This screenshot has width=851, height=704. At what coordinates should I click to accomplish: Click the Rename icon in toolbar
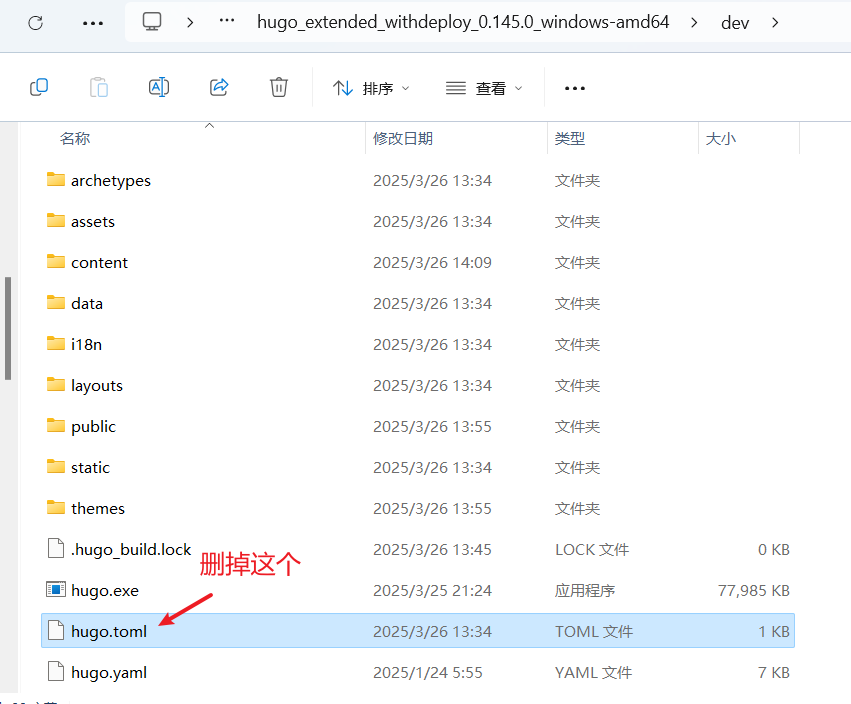tap(159, 88)
